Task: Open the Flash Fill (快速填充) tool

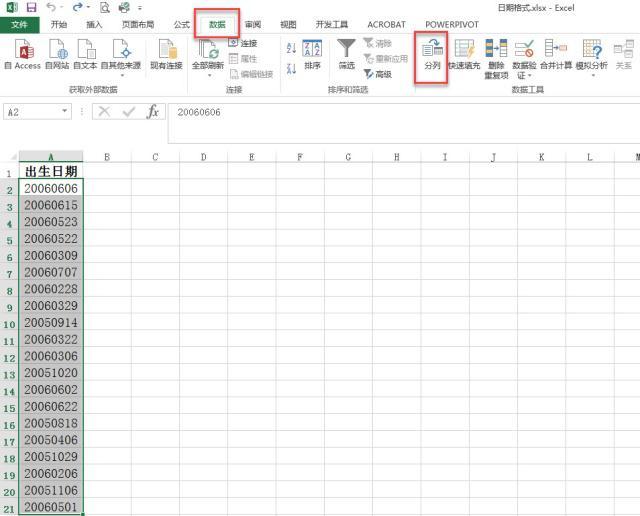Action: [464, 54]
